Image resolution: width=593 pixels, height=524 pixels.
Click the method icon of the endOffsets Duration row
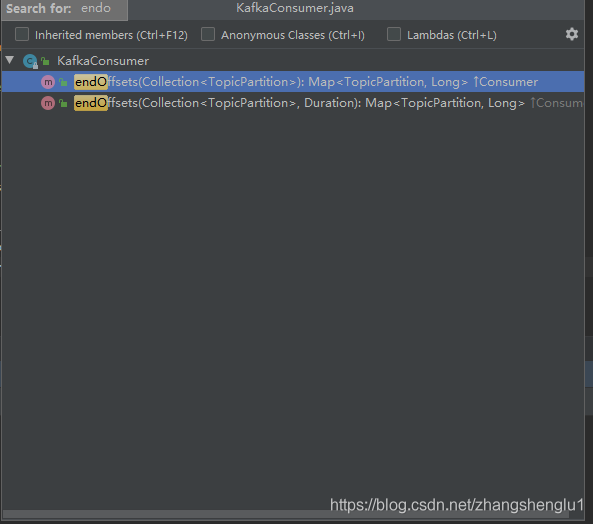tap(48, 103)
